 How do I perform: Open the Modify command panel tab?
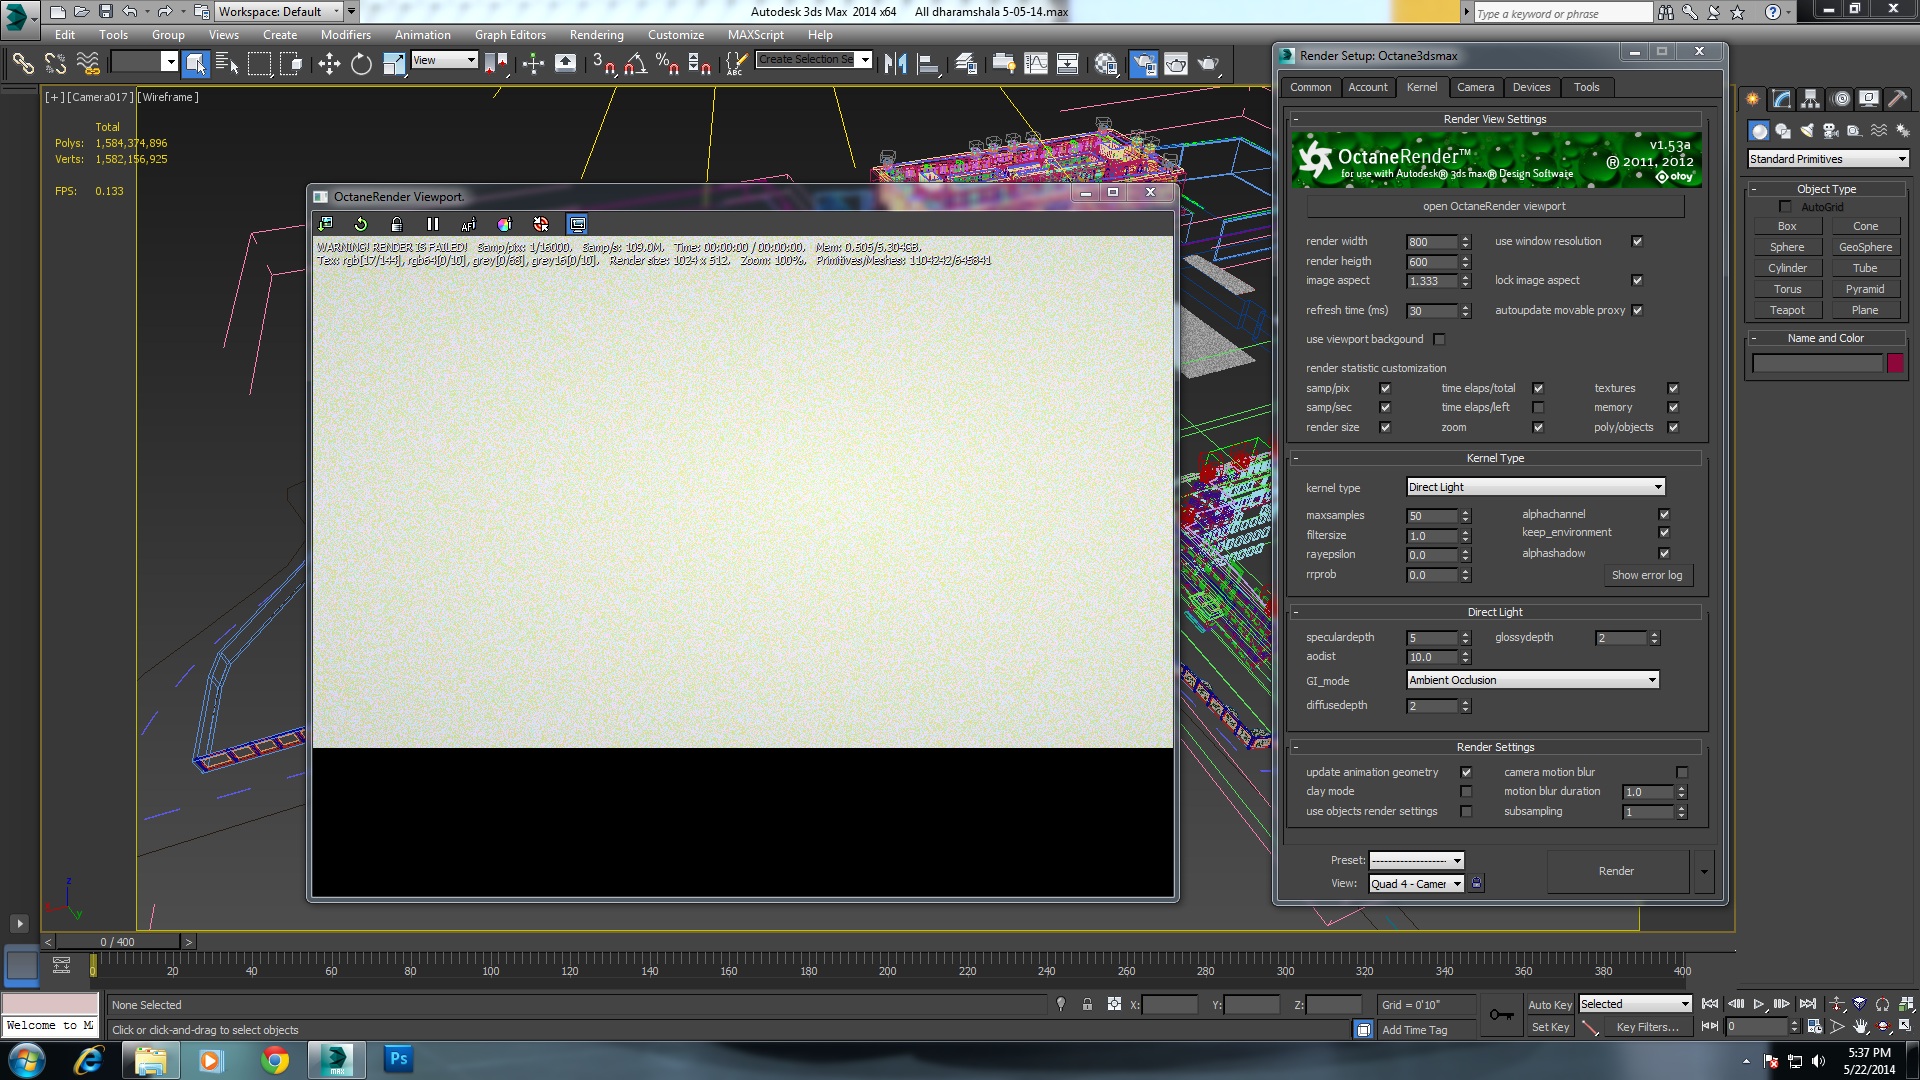click(x=1781, y=98)
